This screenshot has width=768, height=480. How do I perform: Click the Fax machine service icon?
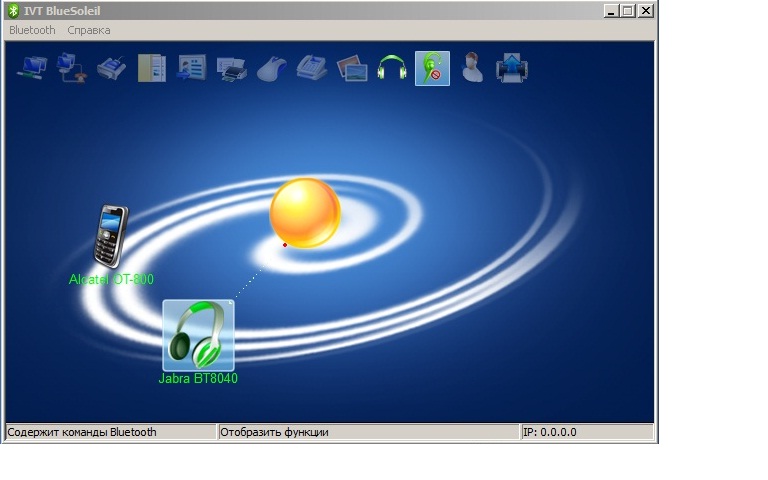[311, 69]
